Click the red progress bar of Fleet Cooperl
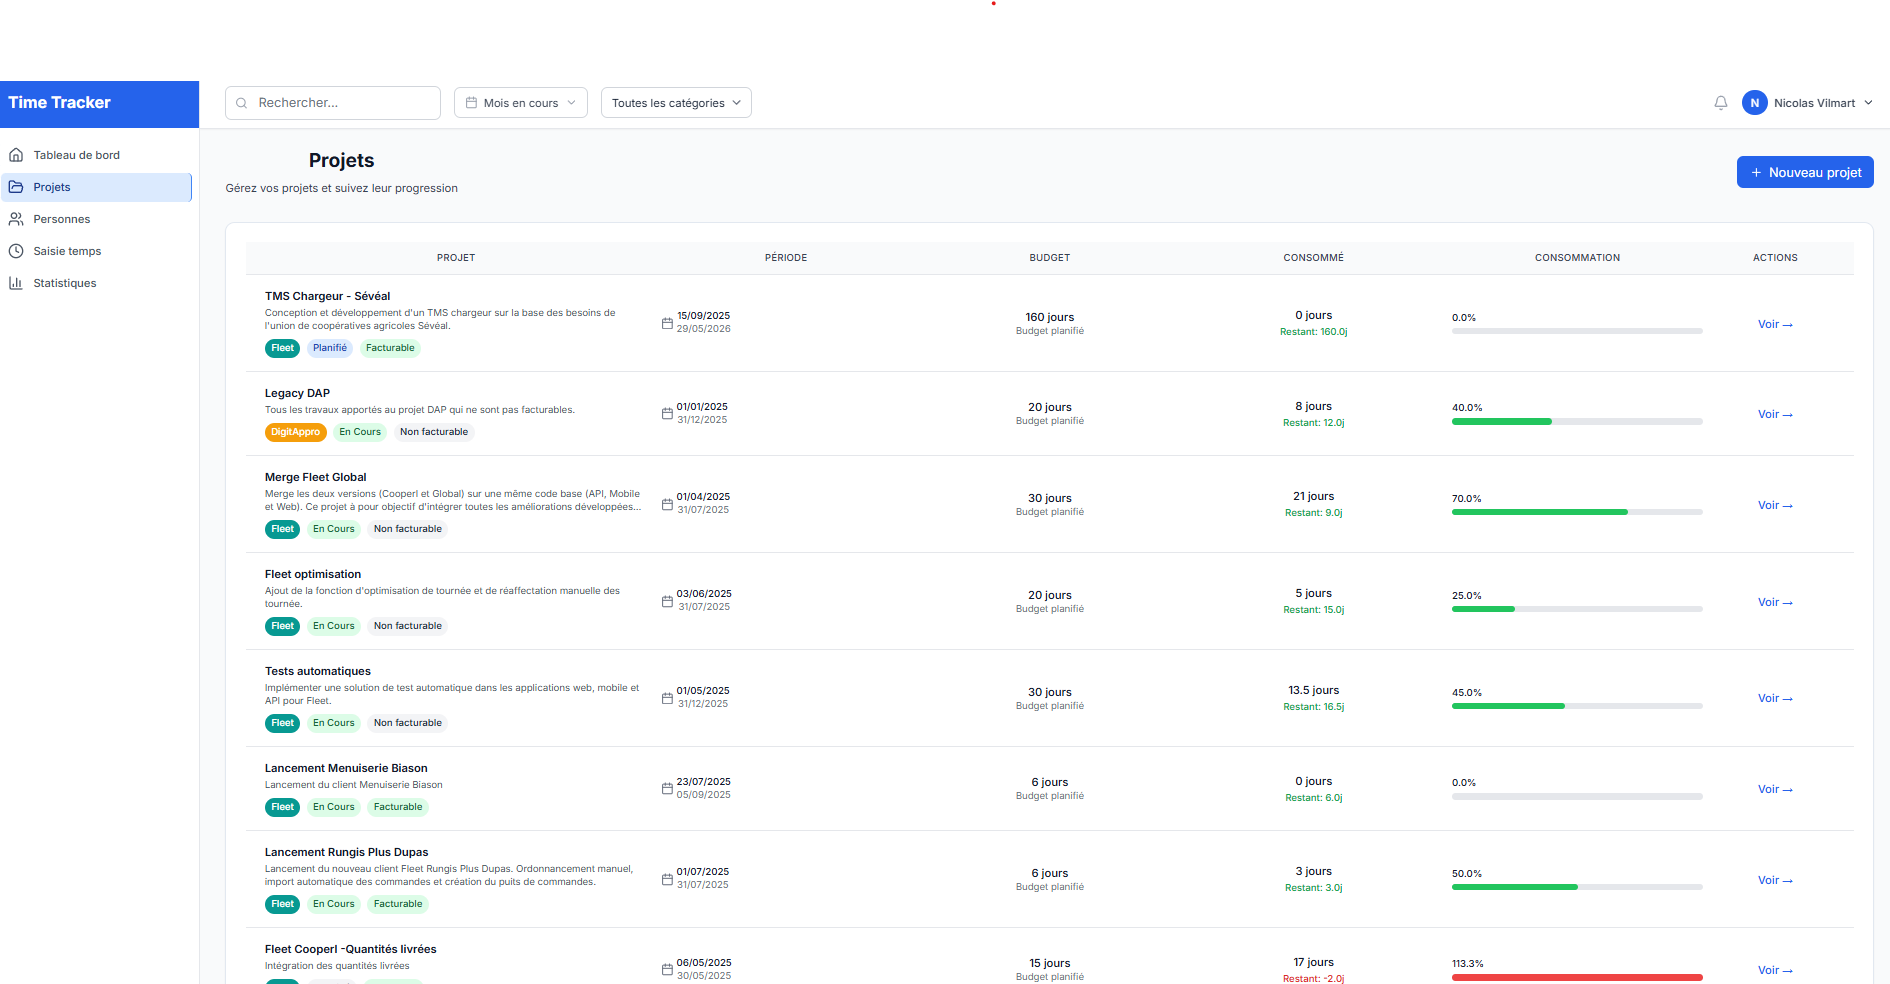Screen dimensions: 1890x984 [1577, 977]
